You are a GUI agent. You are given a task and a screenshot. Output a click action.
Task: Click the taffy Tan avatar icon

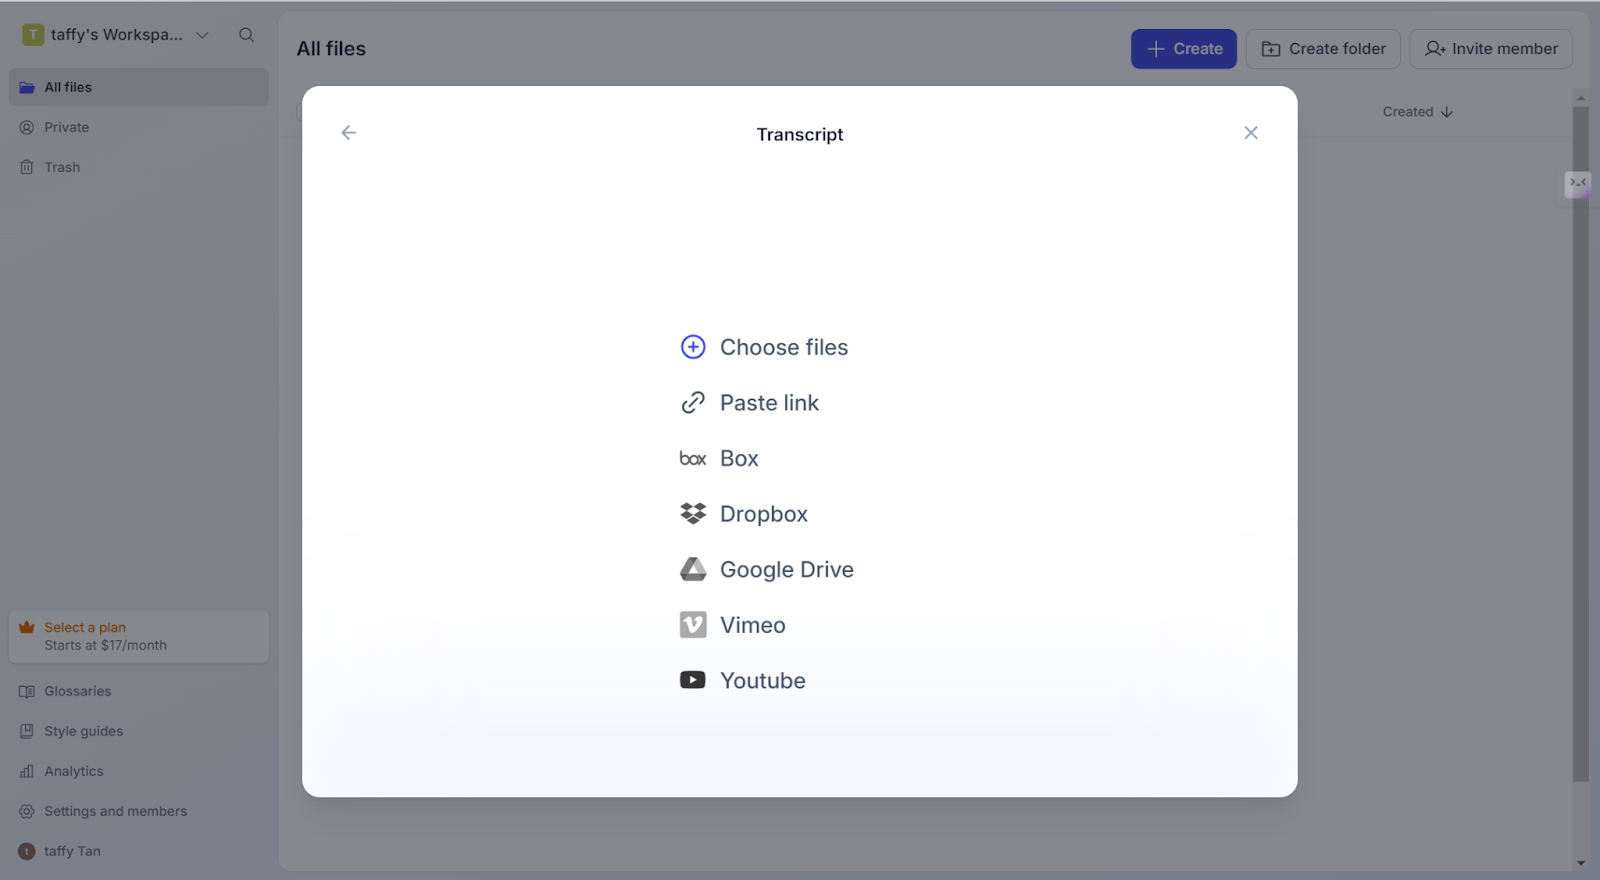click(x=27, y=851)
